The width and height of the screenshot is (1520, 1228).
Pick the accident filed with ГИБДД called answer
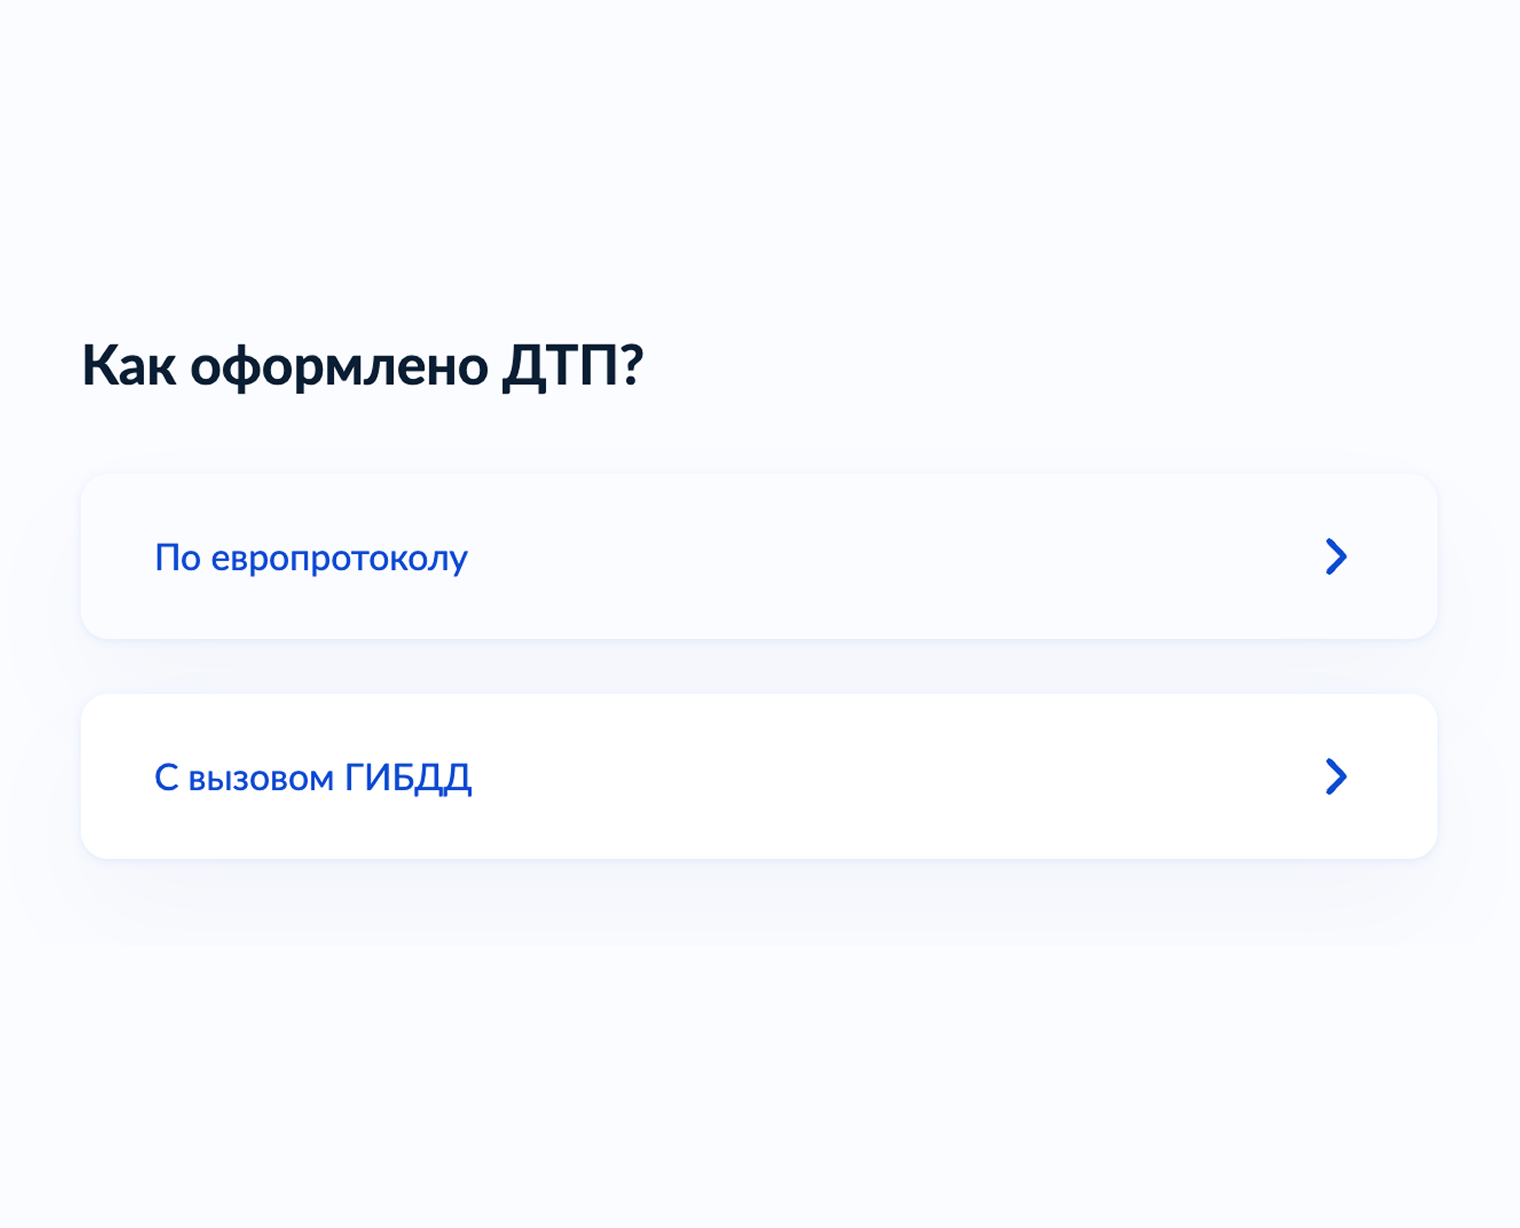tap(758, 777)
